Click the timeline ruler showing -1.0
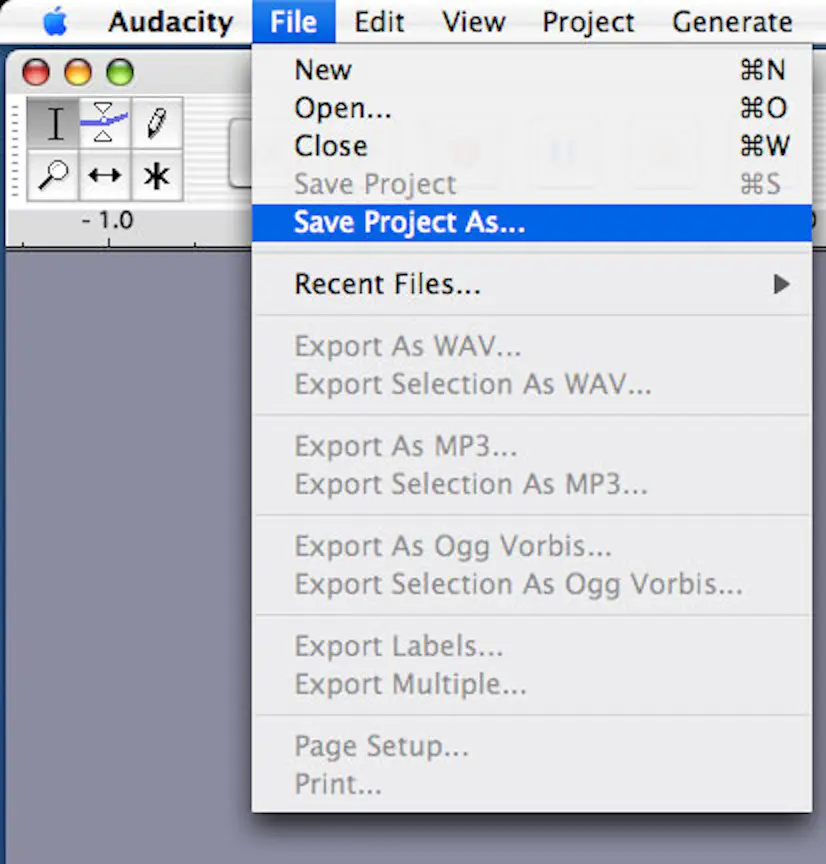Screen dimensions: 826x864 click(107, 220)
